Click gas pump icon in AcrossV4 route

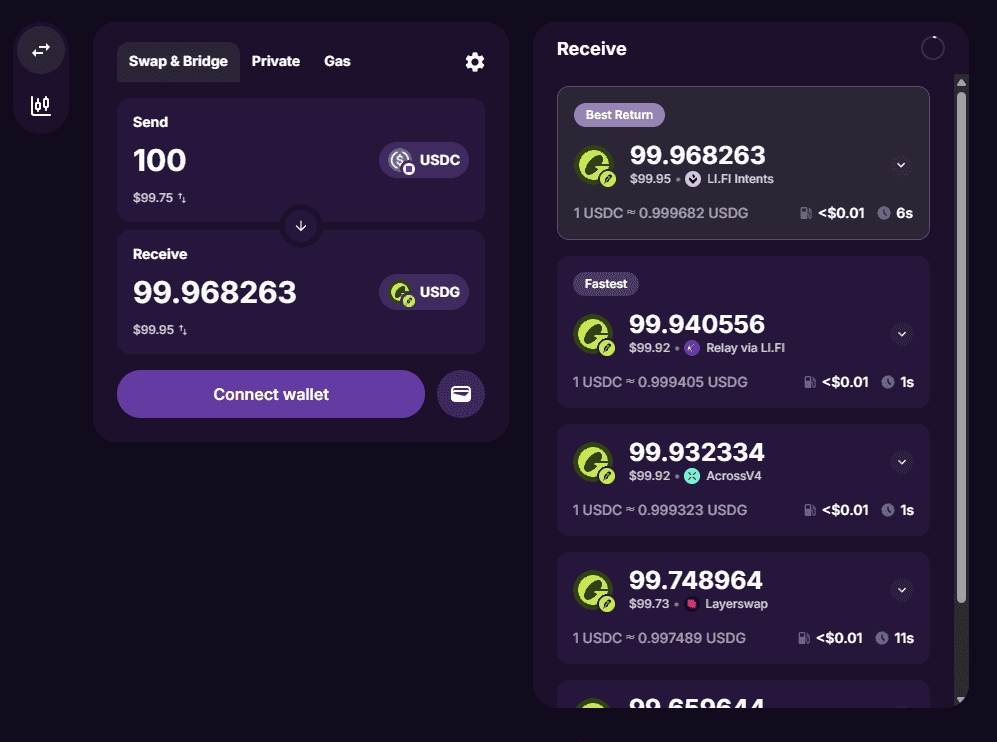(x=809, y=510)
